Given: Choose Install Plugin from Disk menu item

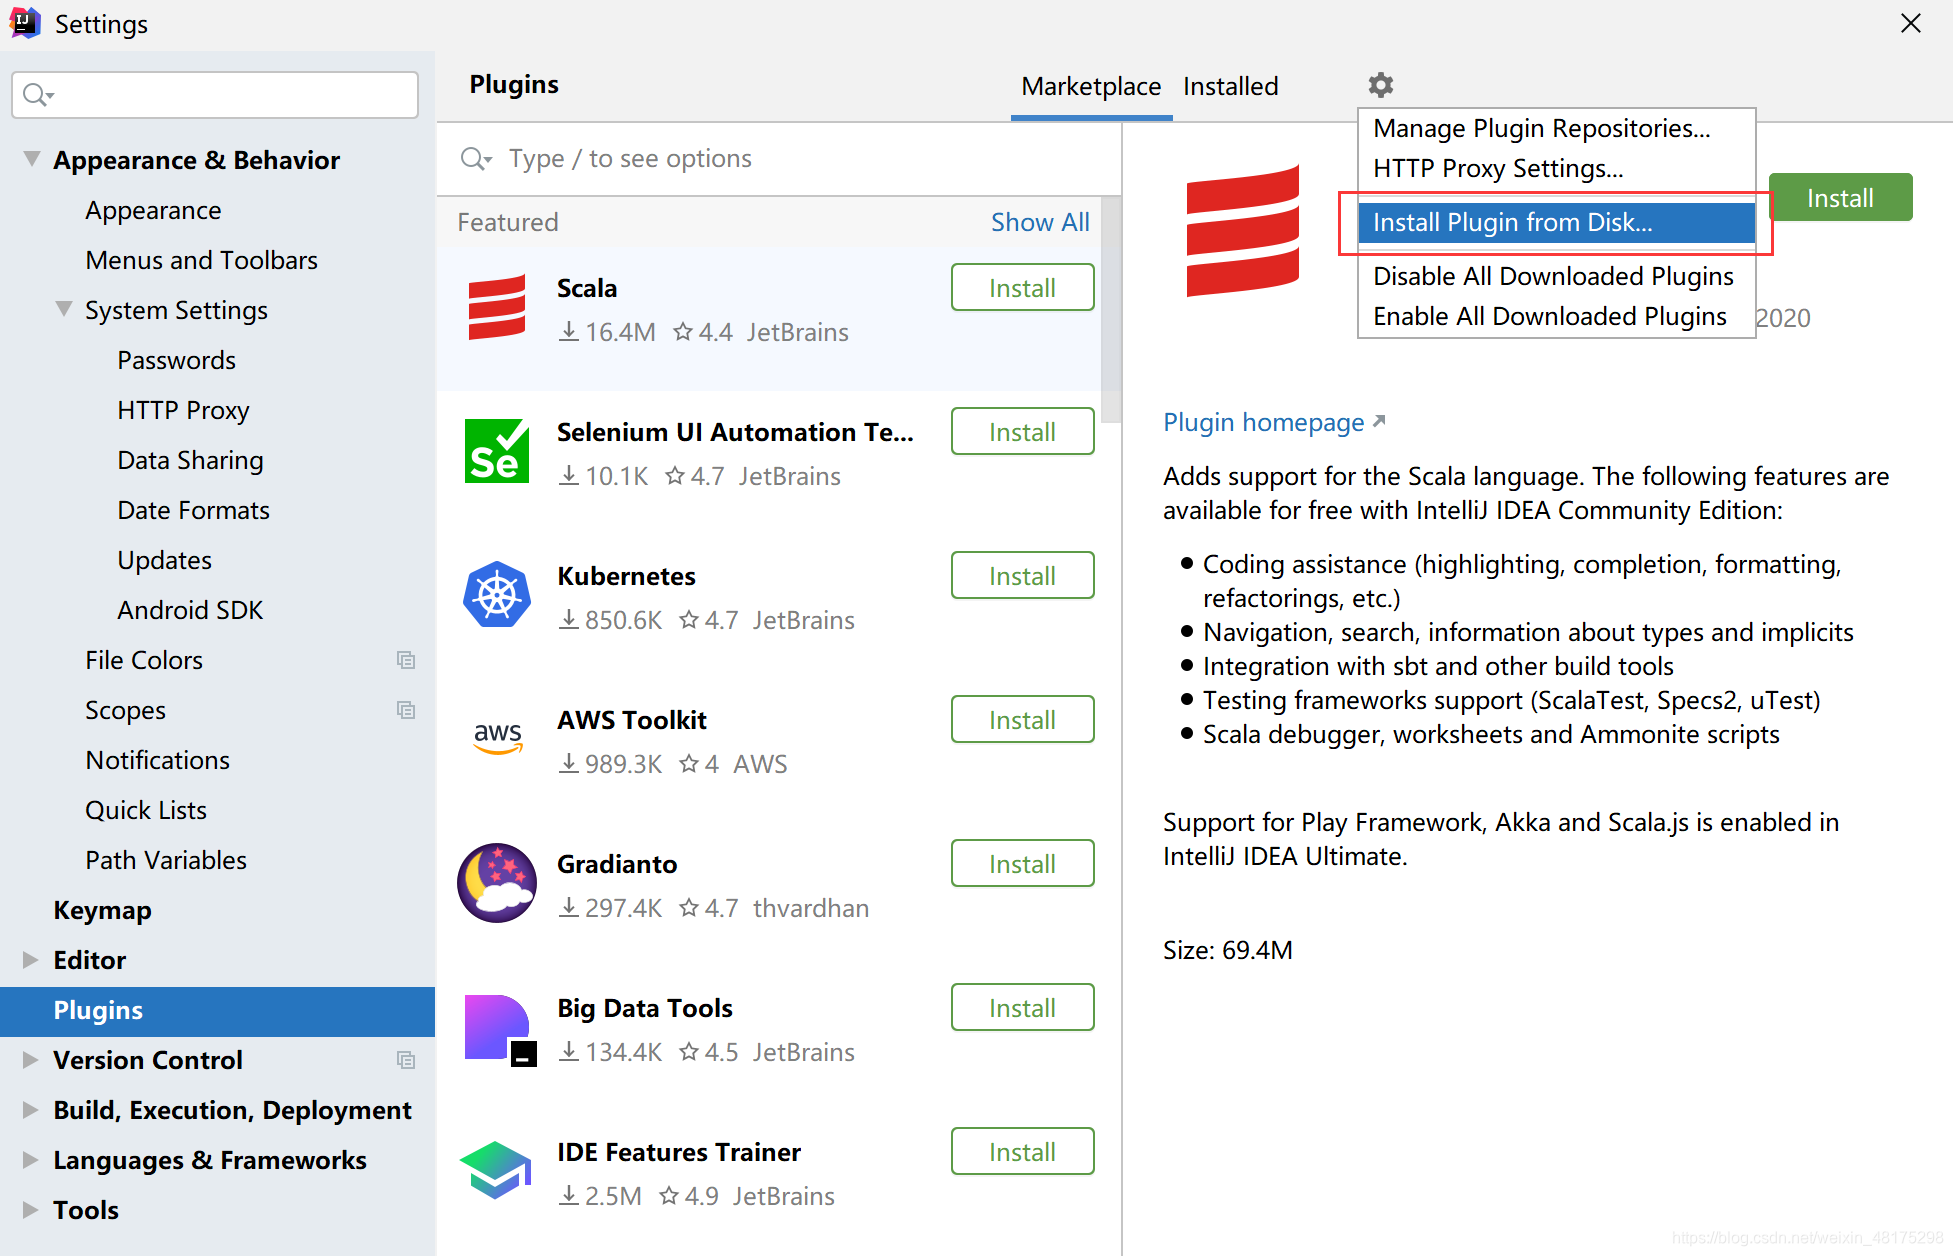Looking at the screenshot, I should coord(1556,222).
